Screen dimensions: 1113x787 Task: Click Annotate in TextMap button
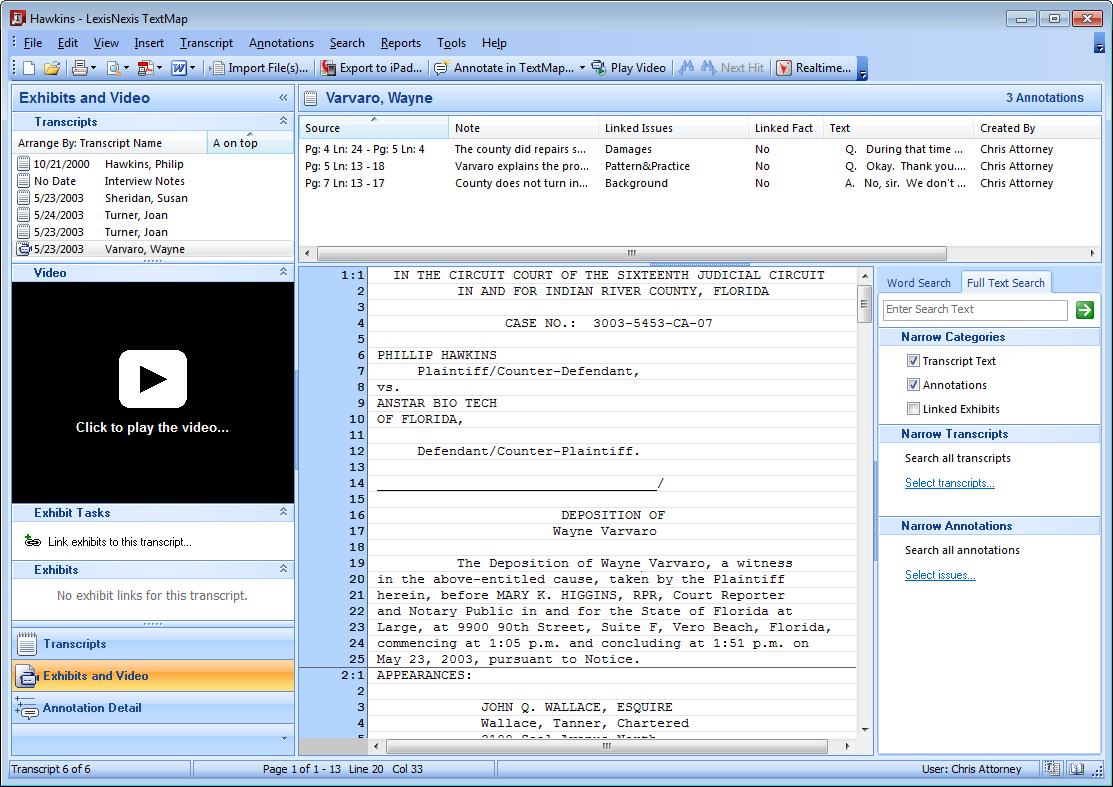tap(505, 68)
